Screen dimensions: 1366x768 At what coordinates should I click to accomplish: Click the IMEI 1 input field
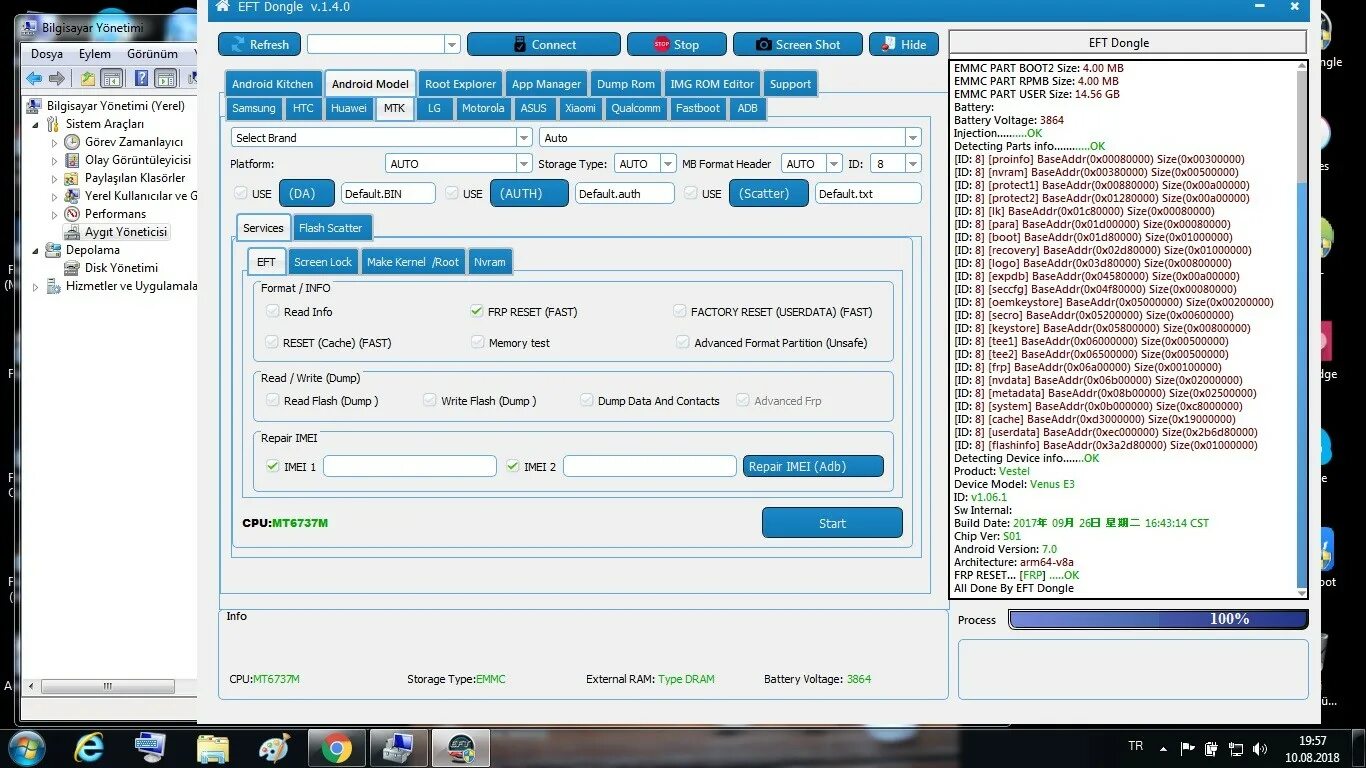coord(409,466)
